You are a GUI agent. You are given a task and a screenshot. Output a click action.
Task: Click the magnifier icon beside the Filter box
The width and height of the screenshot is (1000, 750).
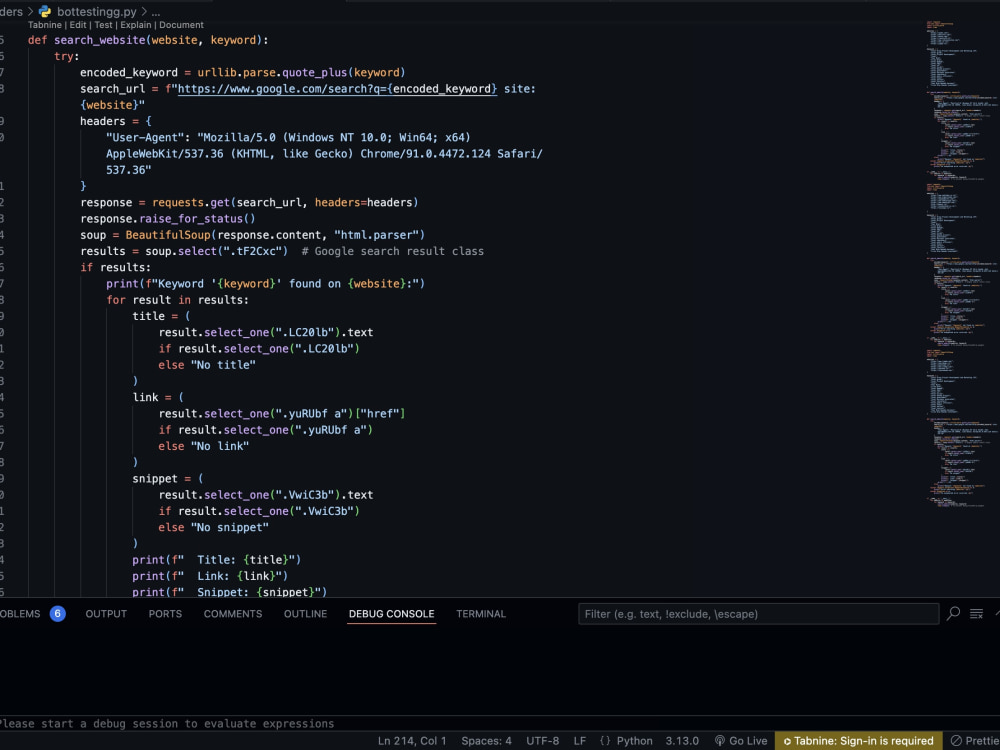(953, 614)
